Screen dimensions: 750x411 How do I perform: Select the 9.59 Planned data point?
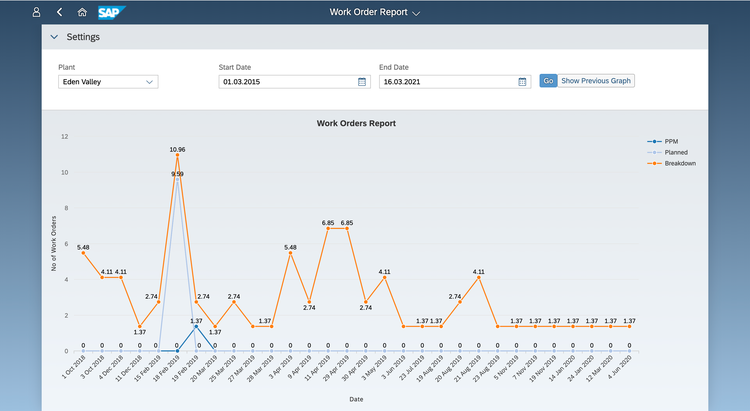[177, 179]
